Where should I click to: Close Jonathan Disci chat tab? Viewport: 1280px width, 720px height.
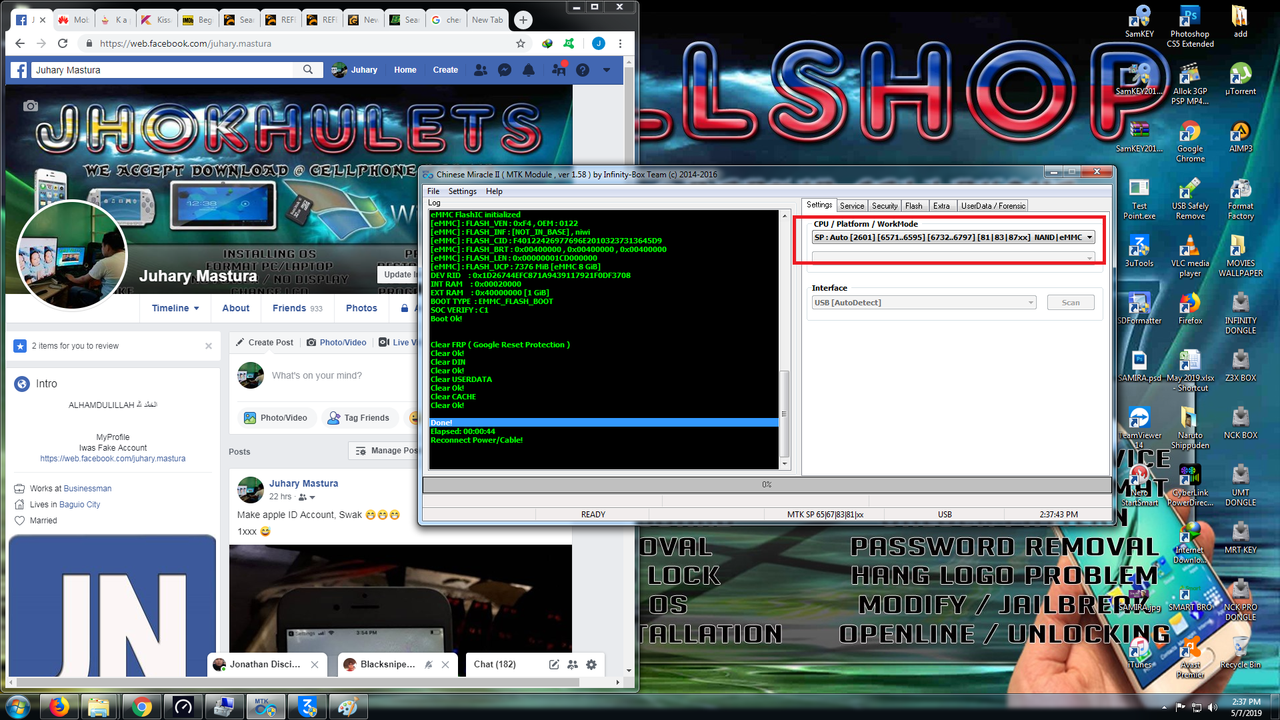315,664
